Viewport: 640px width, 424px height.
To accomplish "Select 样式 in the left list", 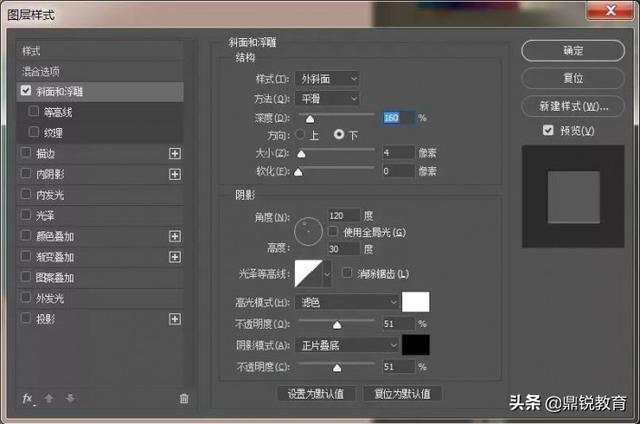I will click(100, 51).
